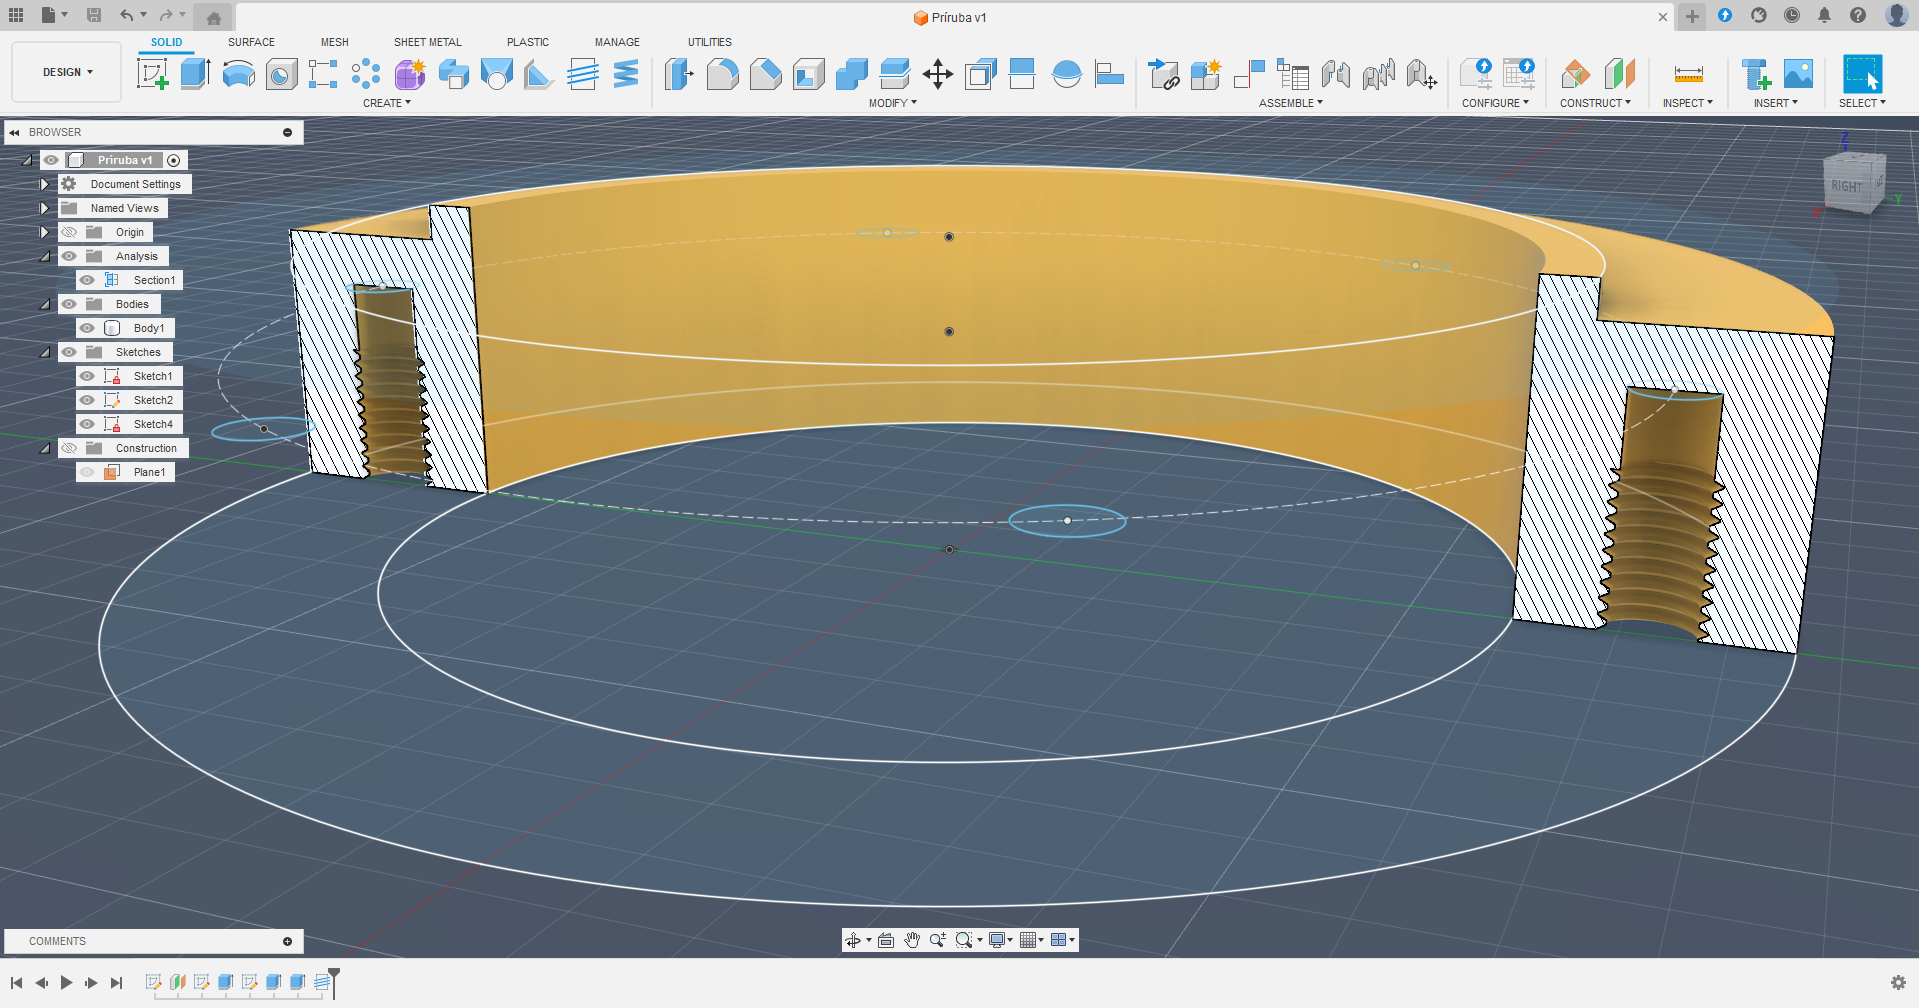The height and width of the screenshot is (1008, 1919).
Task: Click the ViewCube RIGHT face
Action: tap(1846, 186)
